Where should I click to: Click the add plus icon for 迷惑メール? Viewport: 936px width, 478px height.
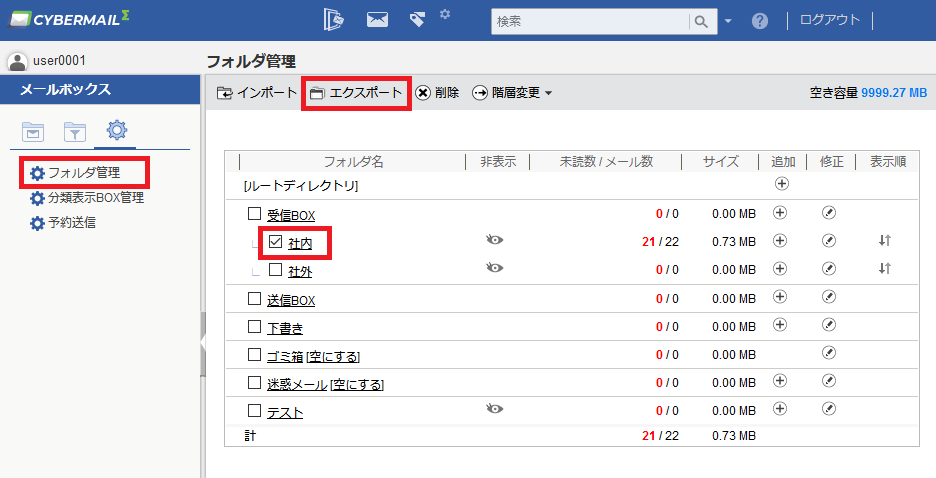780,381
